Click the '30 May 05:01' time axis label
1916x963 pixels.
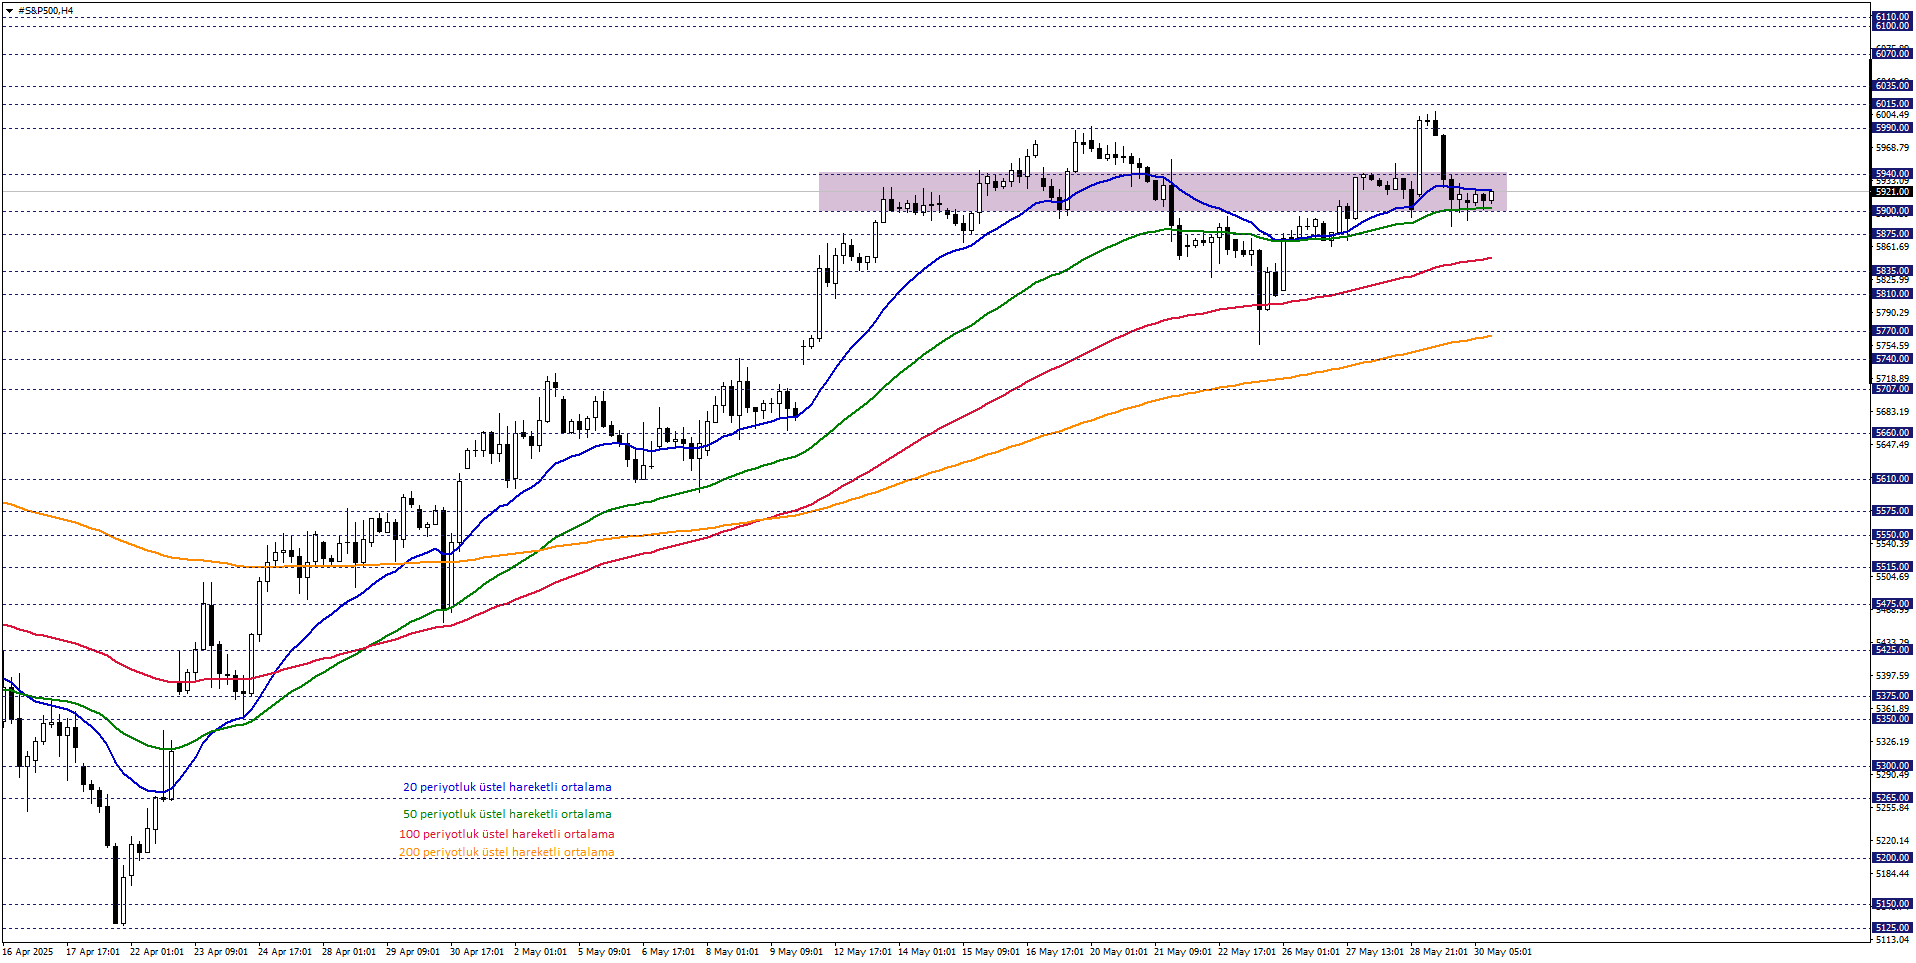pos(1503,952)
